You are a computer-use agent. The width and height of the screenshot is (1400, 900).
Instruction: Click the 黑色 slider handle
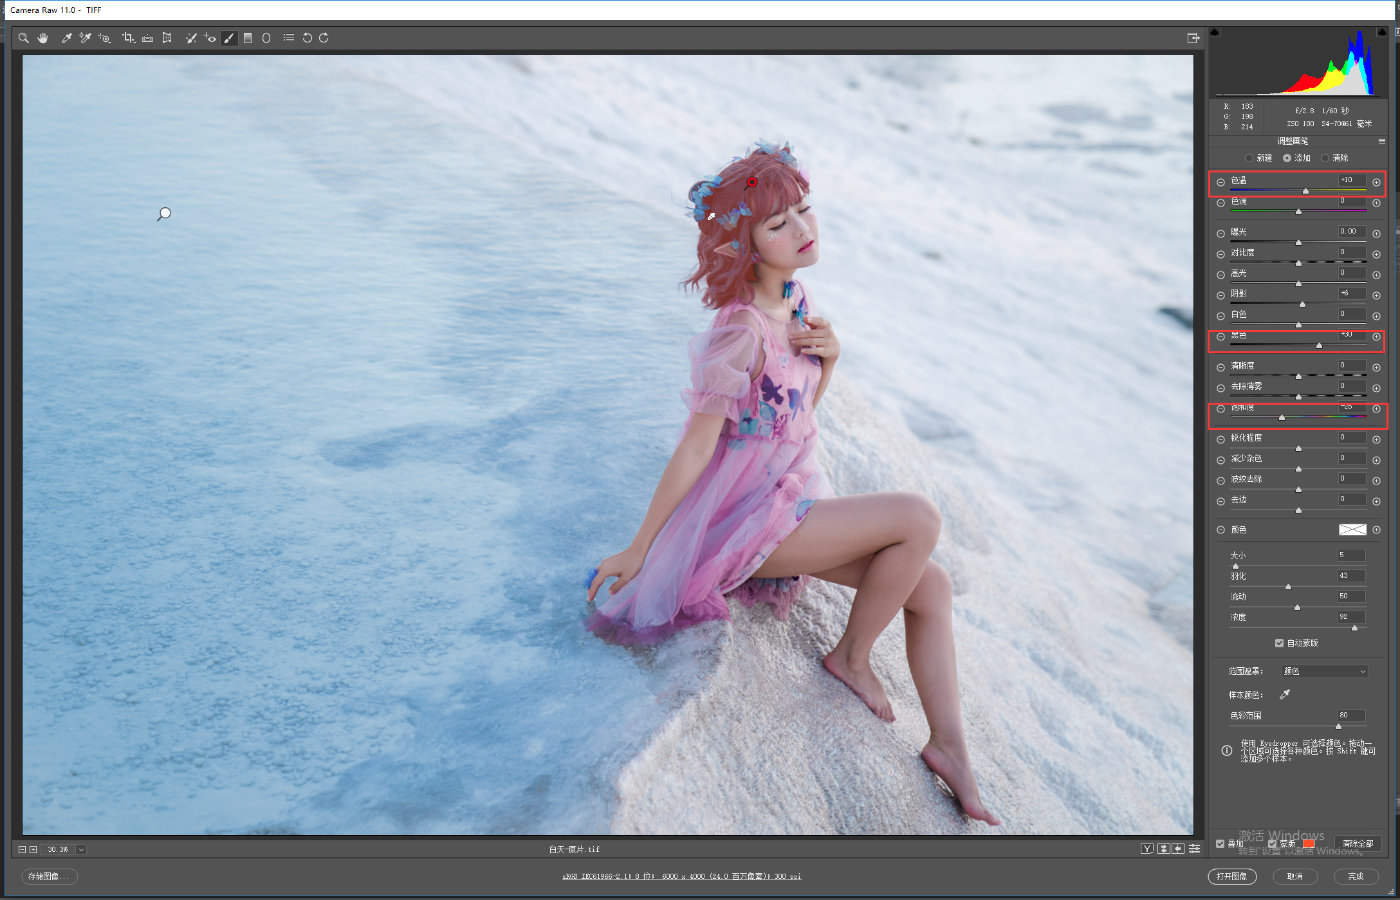coord(1319,345)
